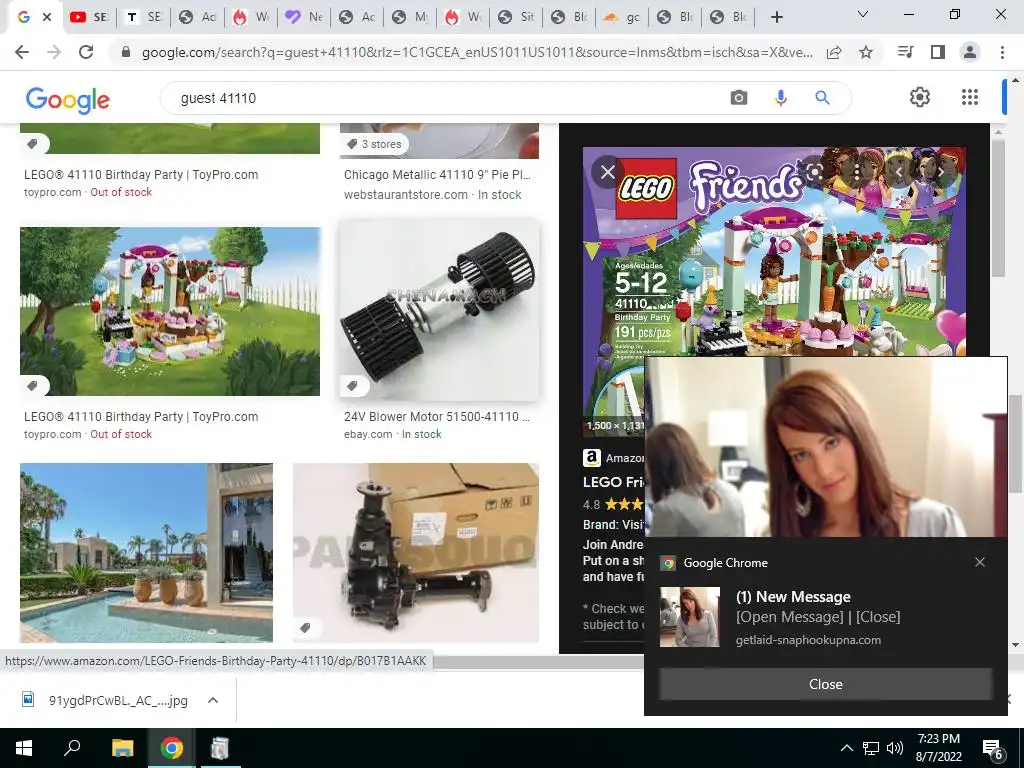
Task: Open the villa with pool image
Action: pyautogui.click(x=146, y=552)
